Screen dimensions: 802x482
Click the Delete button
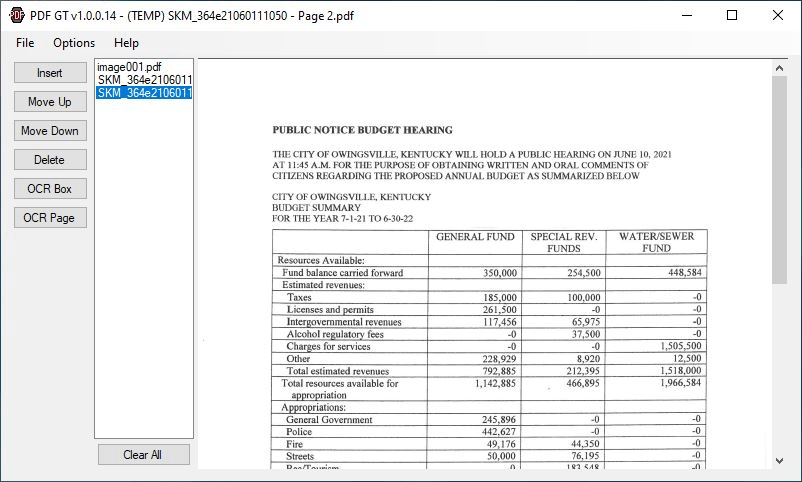coord(50,160)
